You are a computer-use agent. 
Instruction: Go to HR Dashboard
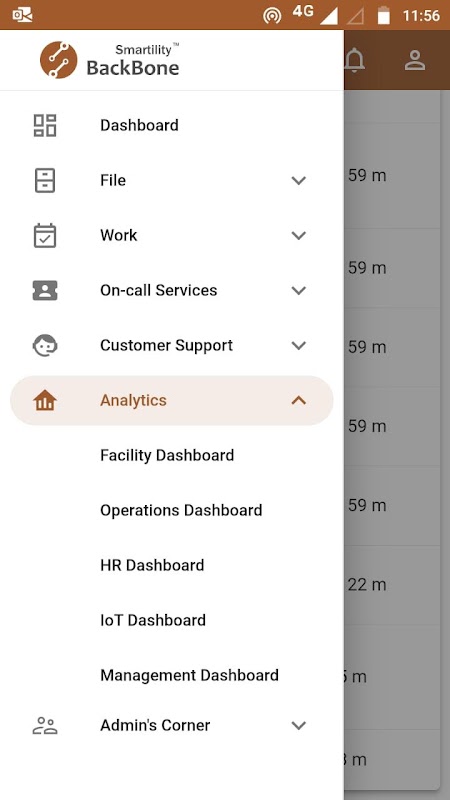coord(152,565)
